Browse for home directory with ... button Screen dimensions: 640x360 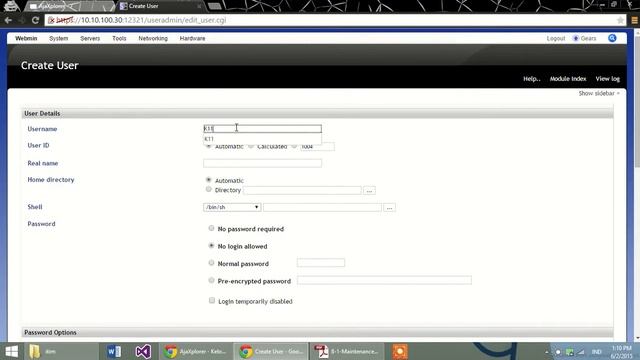pyautogui.click(x=369, y=190)
